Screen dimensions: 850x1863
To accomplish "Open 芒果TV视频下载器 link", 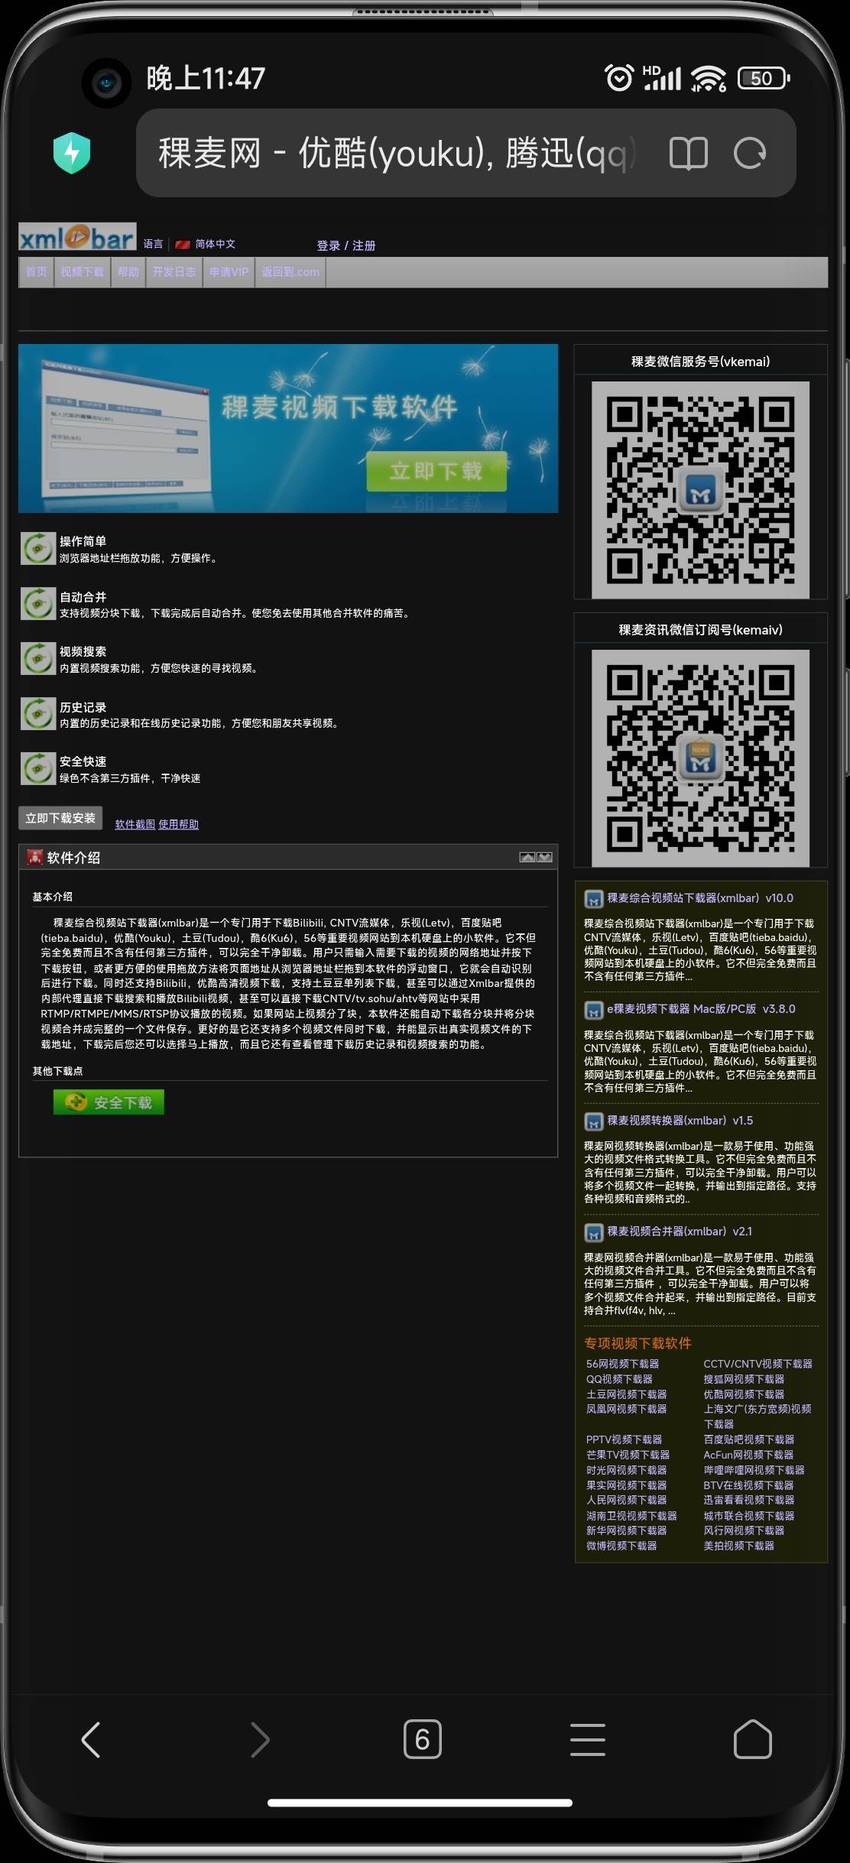I will [x=628, y=1455].
